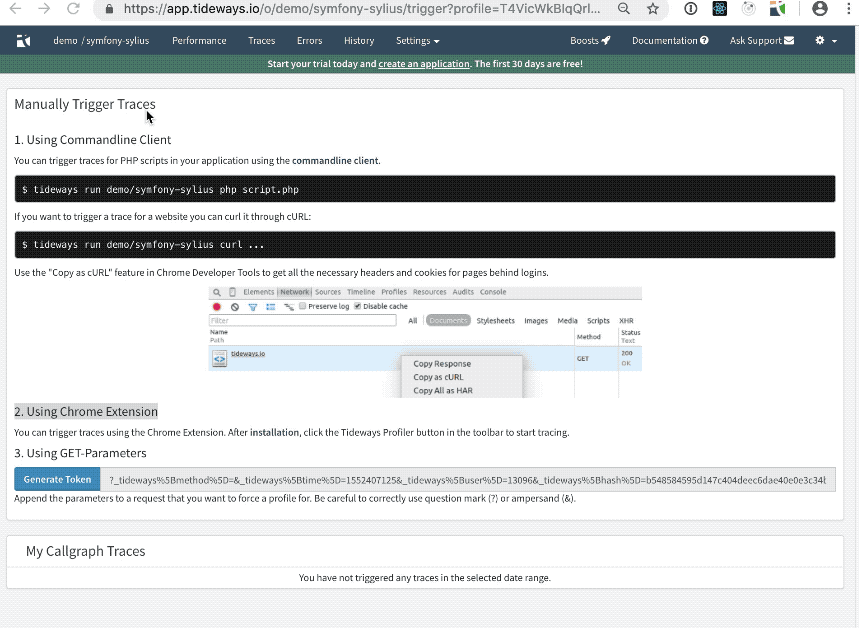Click '1. Using Commandline Client' heading
859x628 pixels.
tap(93, 140)
